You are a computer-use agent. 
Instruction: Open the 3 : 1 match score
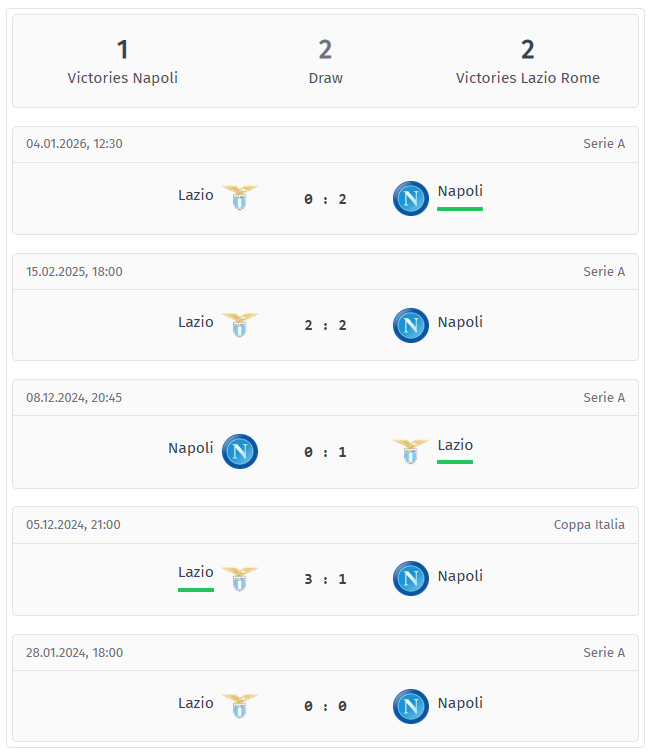click(325, 579)
